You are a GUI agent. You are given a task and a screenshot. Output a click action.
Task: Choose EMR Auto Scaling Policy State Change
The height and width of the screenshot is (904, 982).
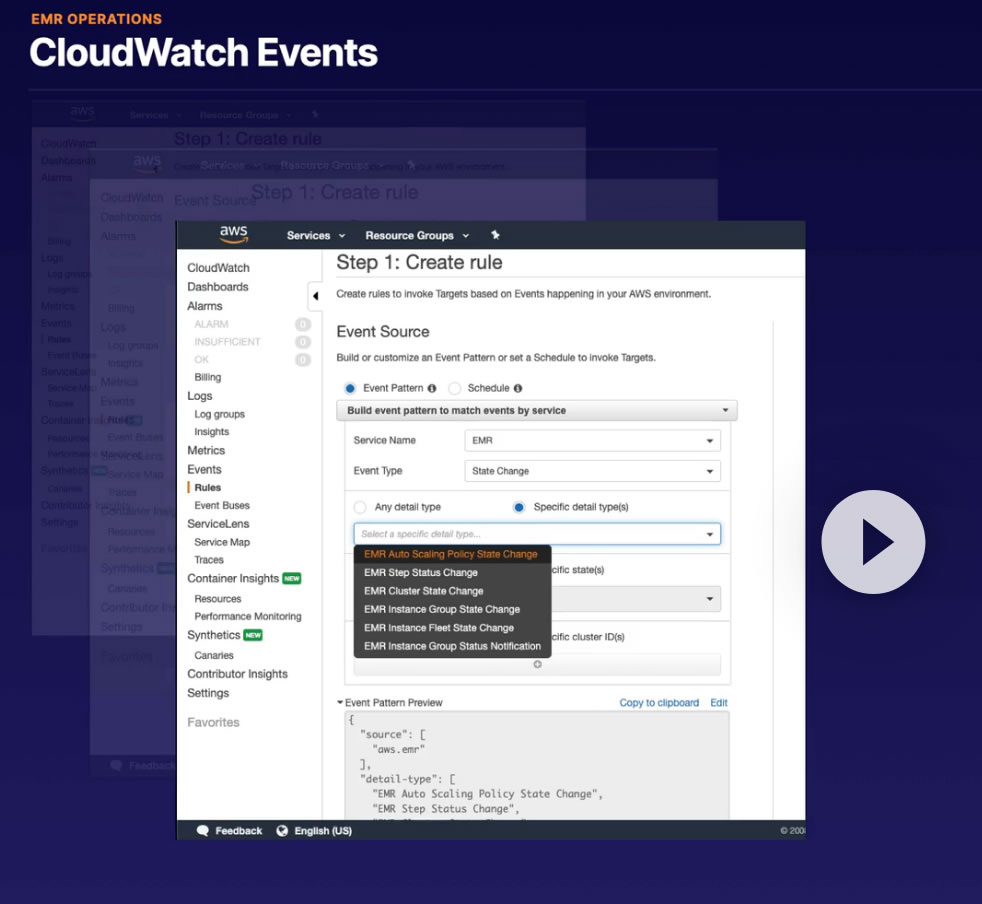click(x=452, y=554)
